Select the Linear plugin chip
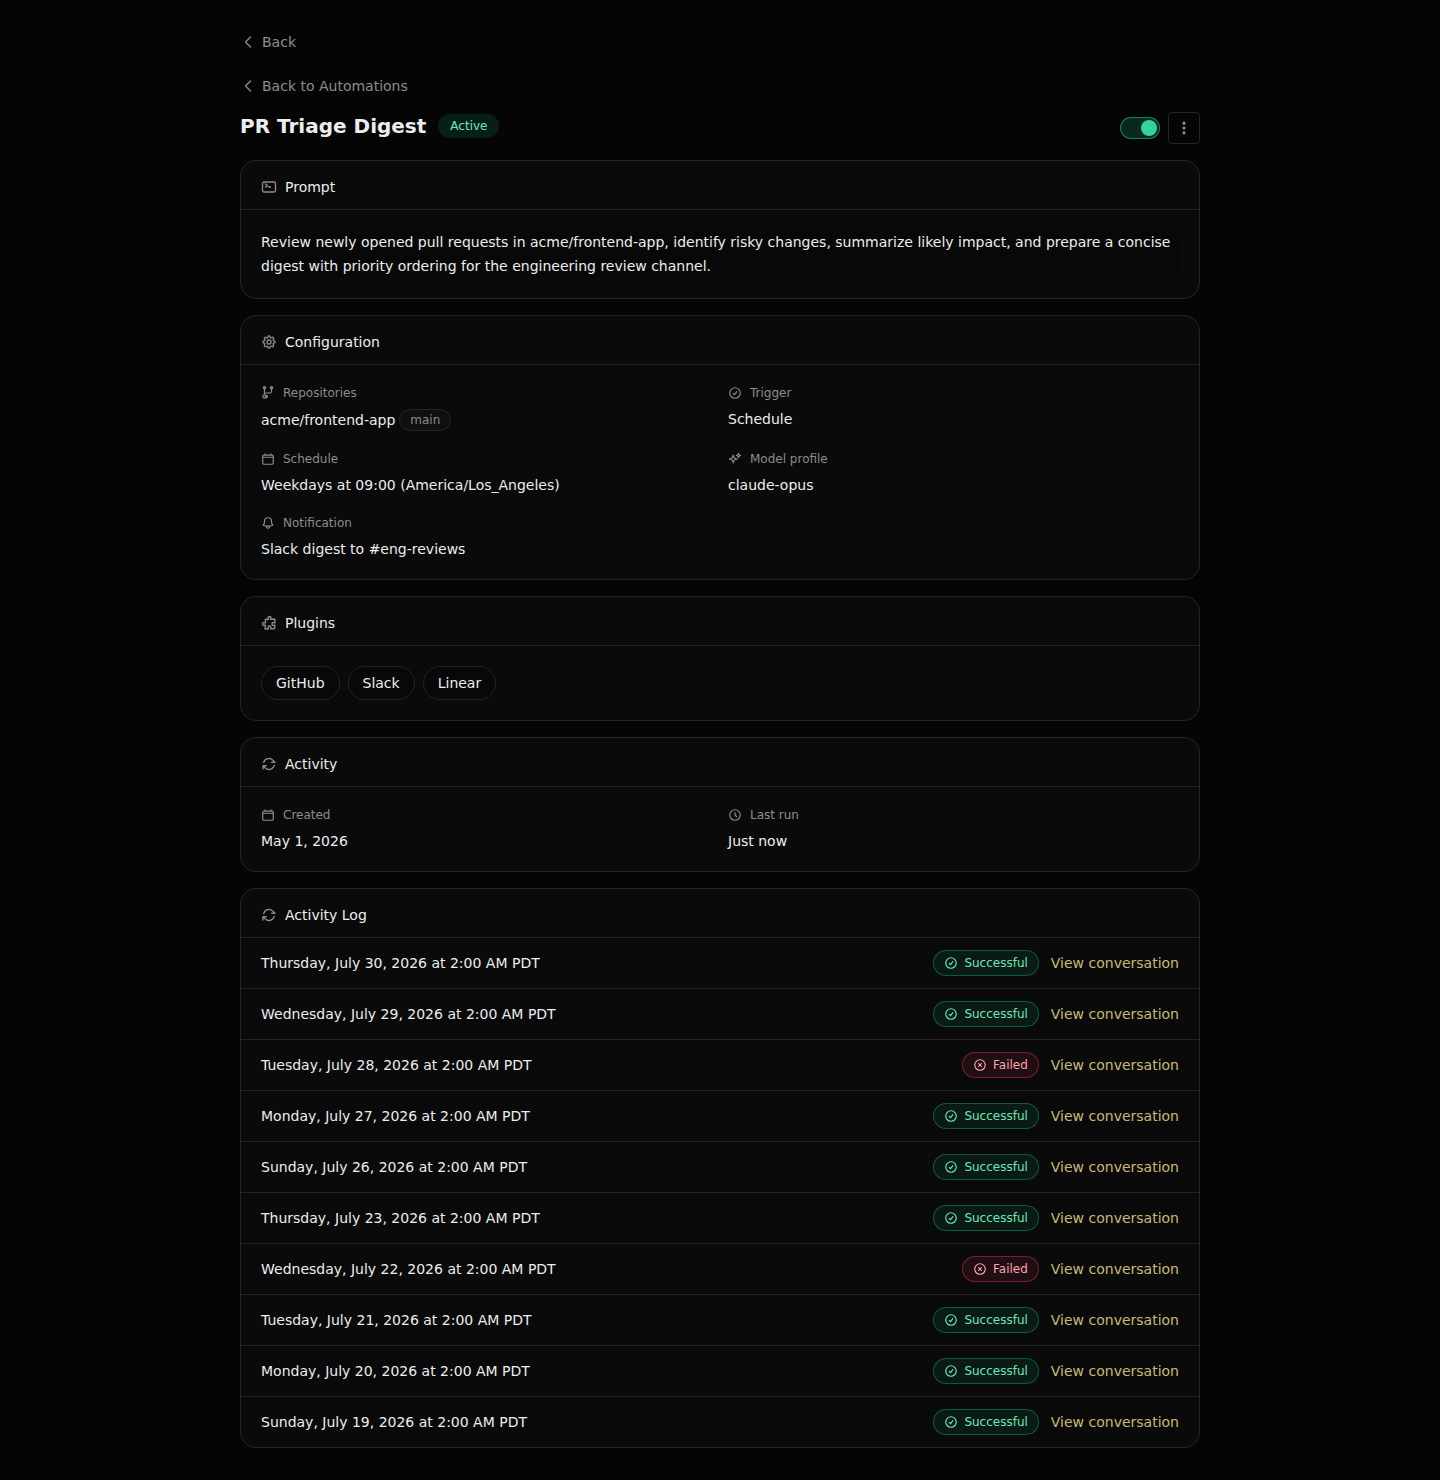This screenshot has width=1440, height=1480. (x=459, y=683)
